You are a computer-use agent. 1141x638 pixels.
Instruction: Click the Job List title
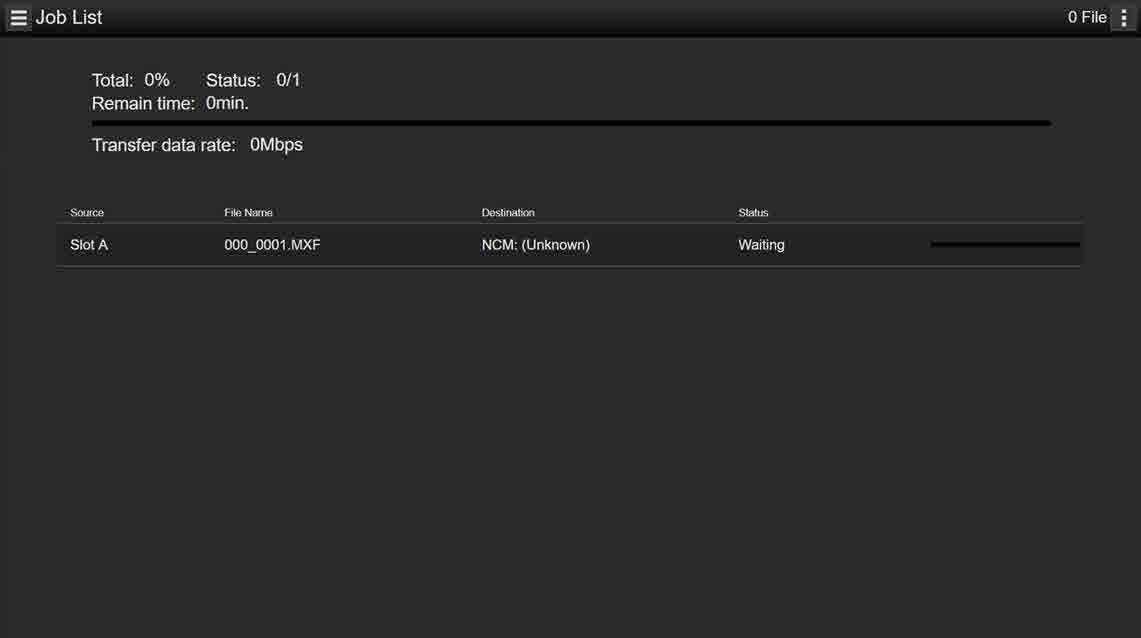pyautogui.click(x=69, y=17)
